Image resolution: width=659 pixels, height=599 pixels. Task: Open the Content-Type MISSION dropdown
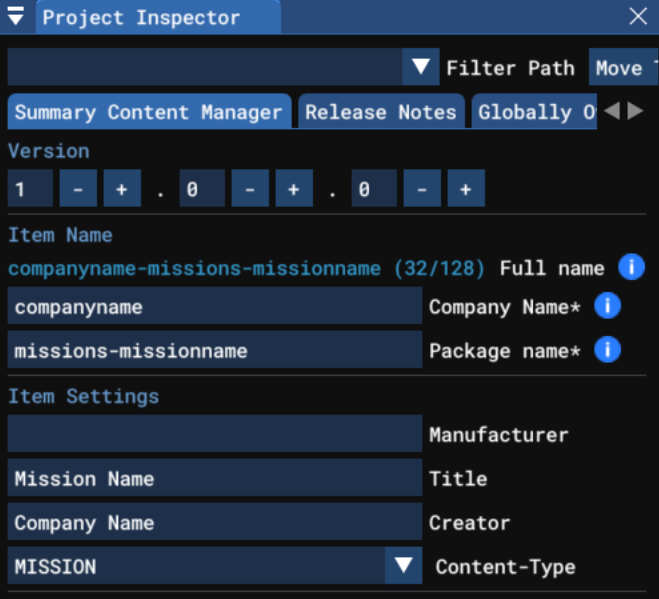click(x=403, y=566)
